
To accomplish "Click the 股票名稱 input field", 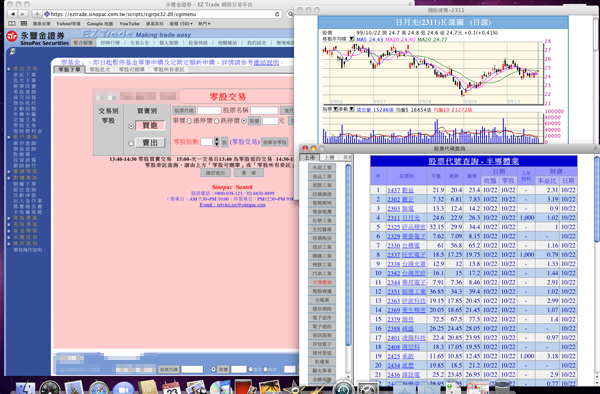I will 264,111.
